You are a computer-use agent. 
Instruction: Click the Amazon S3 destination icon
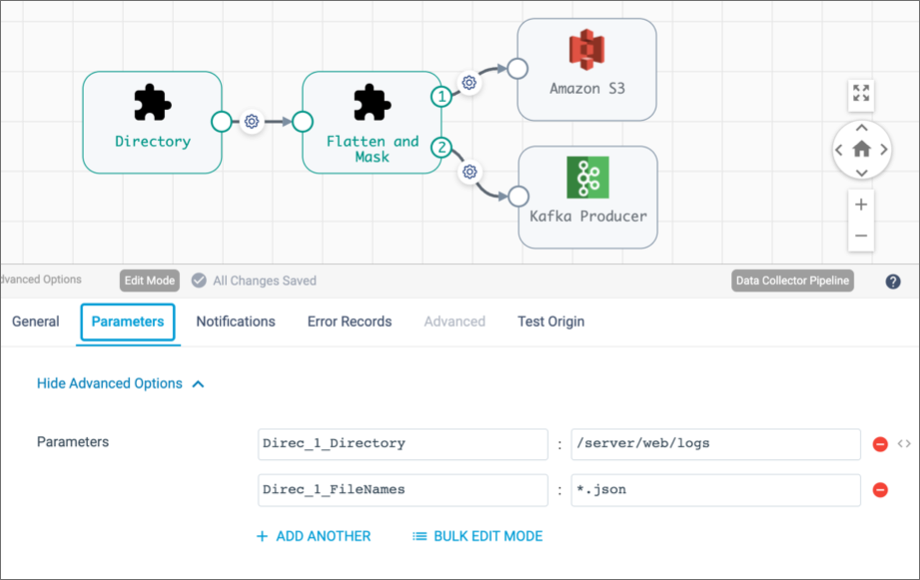click(x=587, y=49)
